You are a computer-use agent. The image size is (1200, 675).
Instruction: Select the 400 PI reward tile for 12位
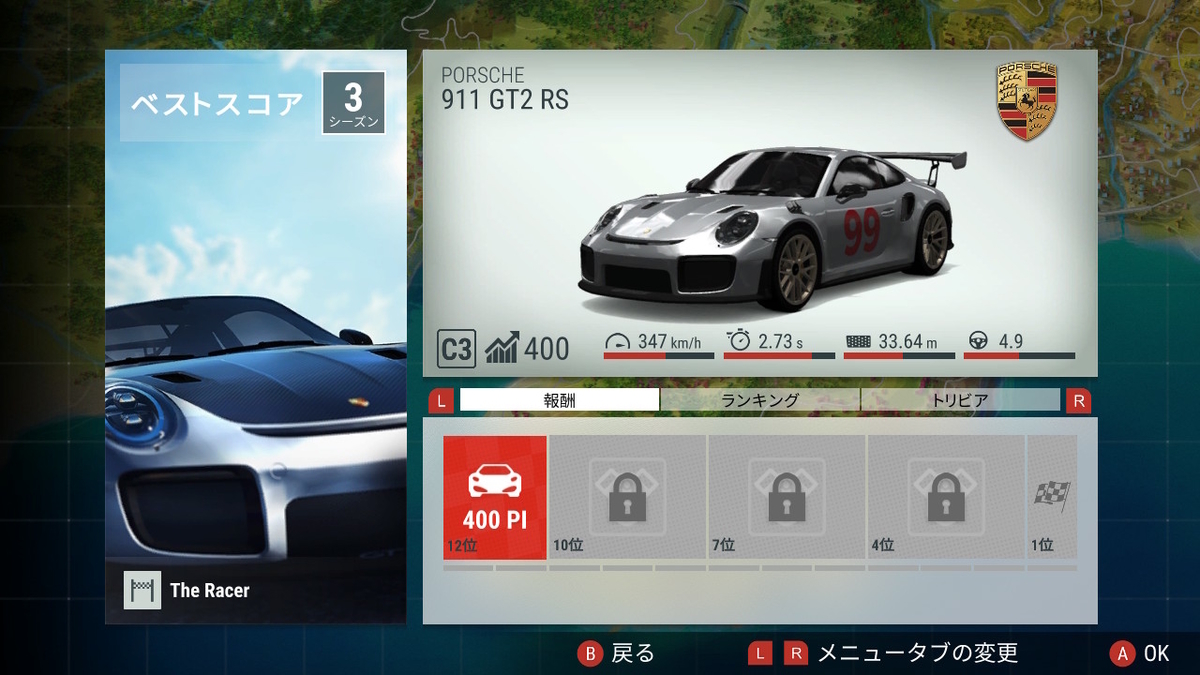tap(495, 497)
